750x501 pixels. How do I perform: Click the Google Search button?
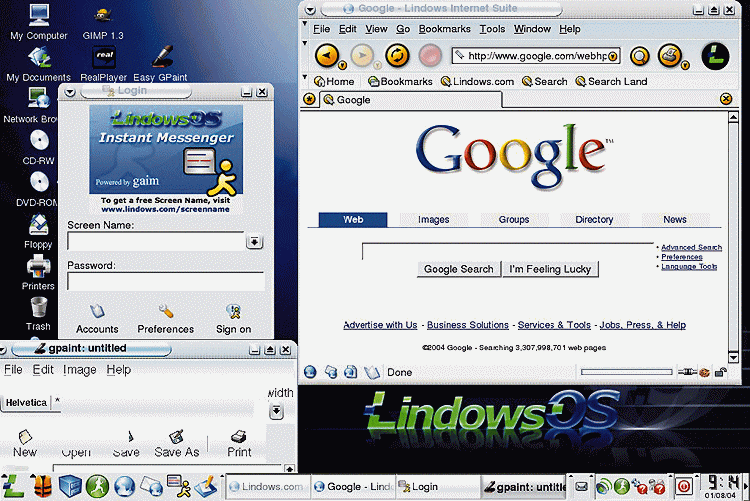[458, 269]
